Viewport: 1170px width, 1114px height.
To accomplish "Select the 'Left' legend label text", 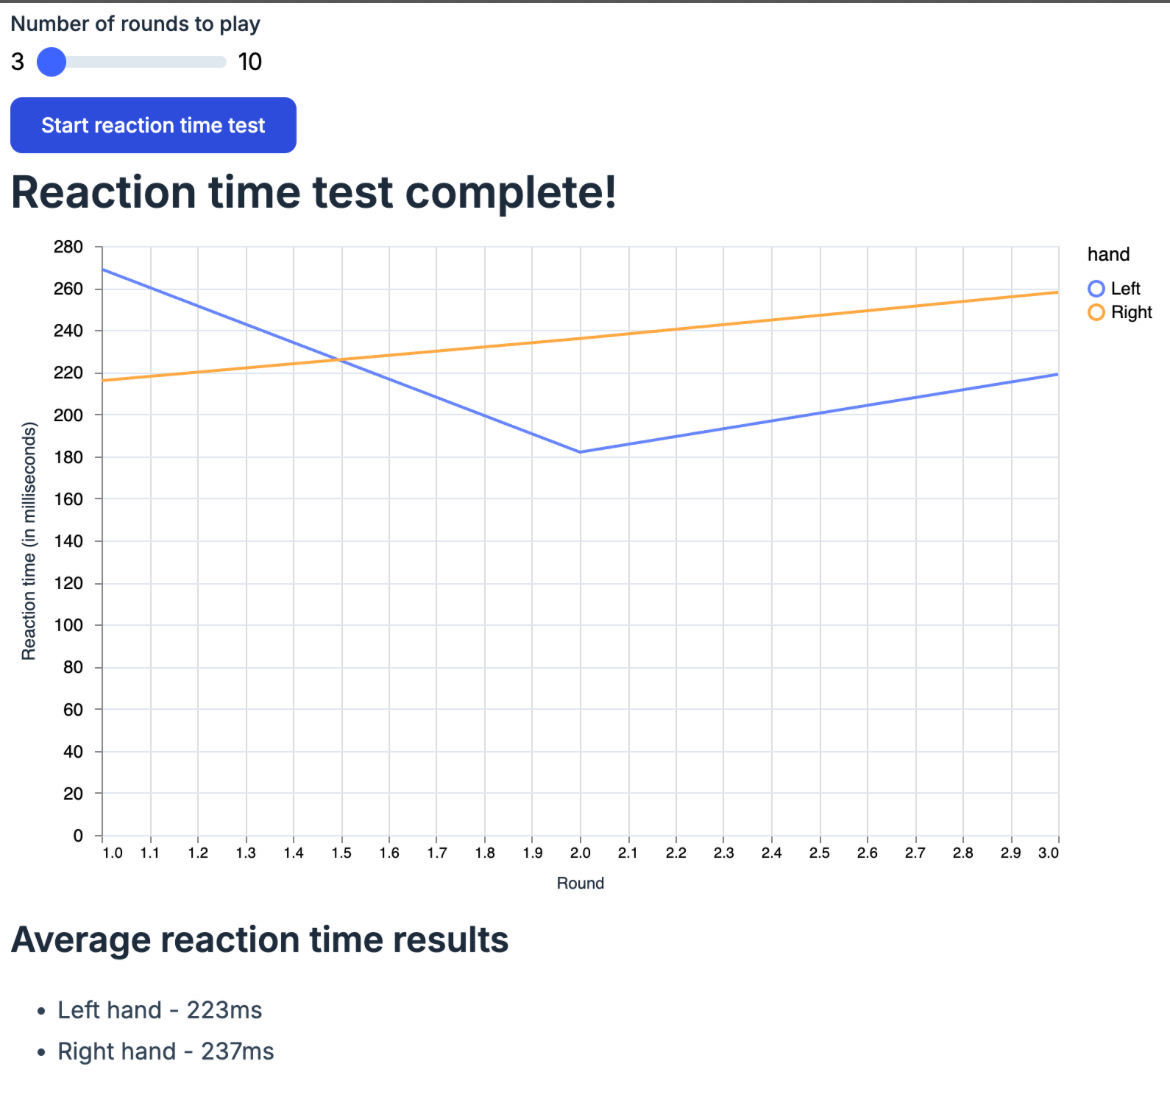I will (x=1125, y=289).
